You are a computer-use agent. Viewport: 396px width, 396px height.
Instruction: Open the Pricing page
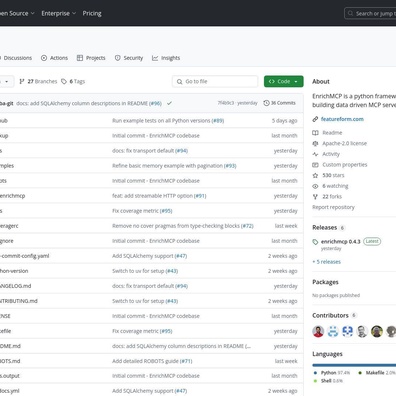click(x=92, y=13)
